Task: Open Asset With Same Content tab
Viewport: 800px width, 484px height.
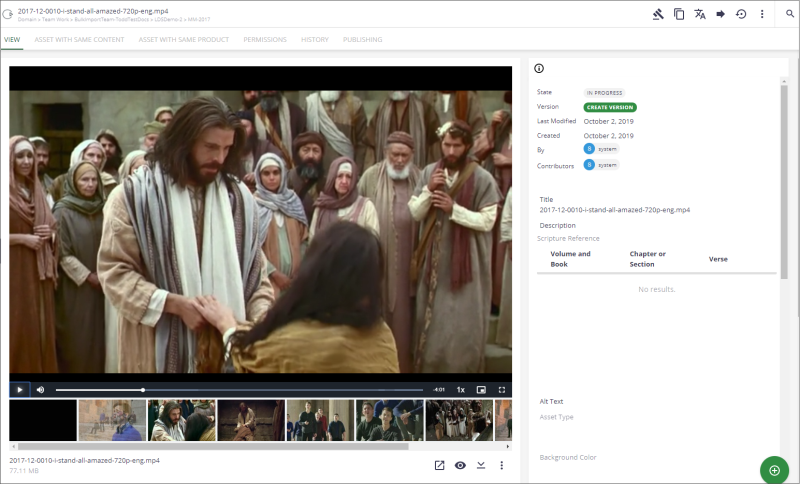Action: pos(79,39)
